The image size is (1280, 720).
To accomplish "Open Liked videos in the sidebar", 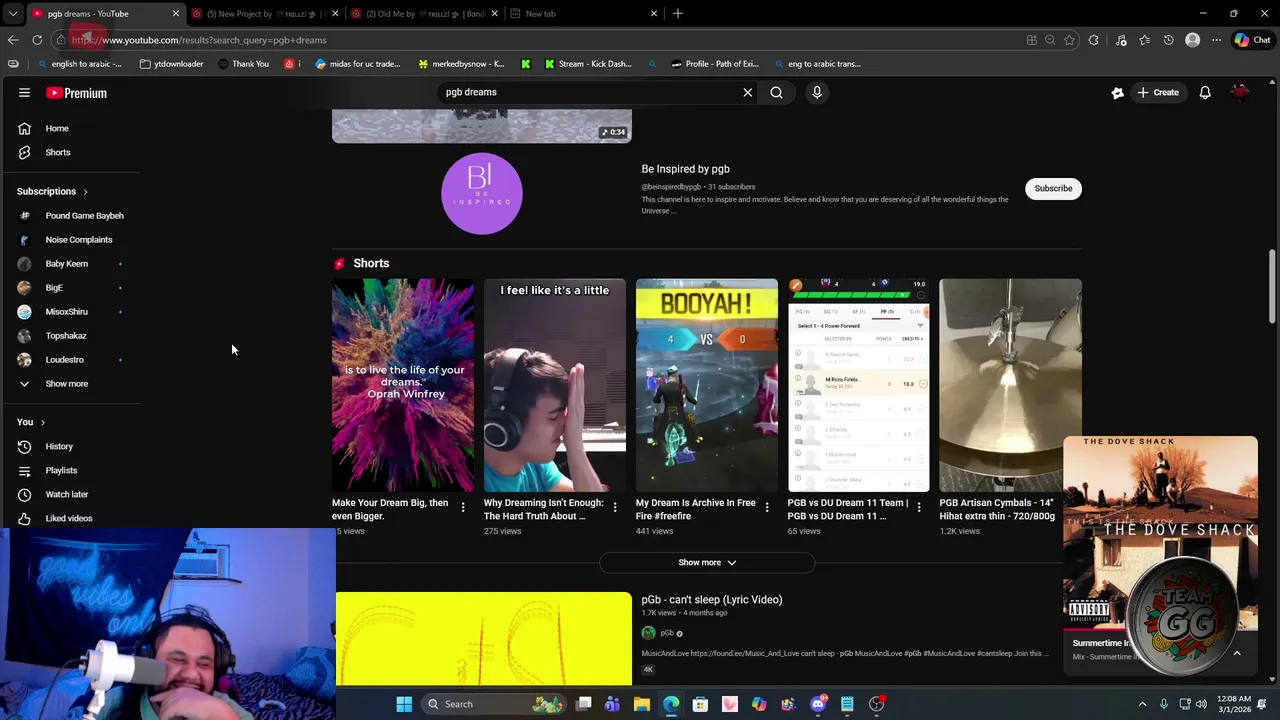I will [68, 518].
